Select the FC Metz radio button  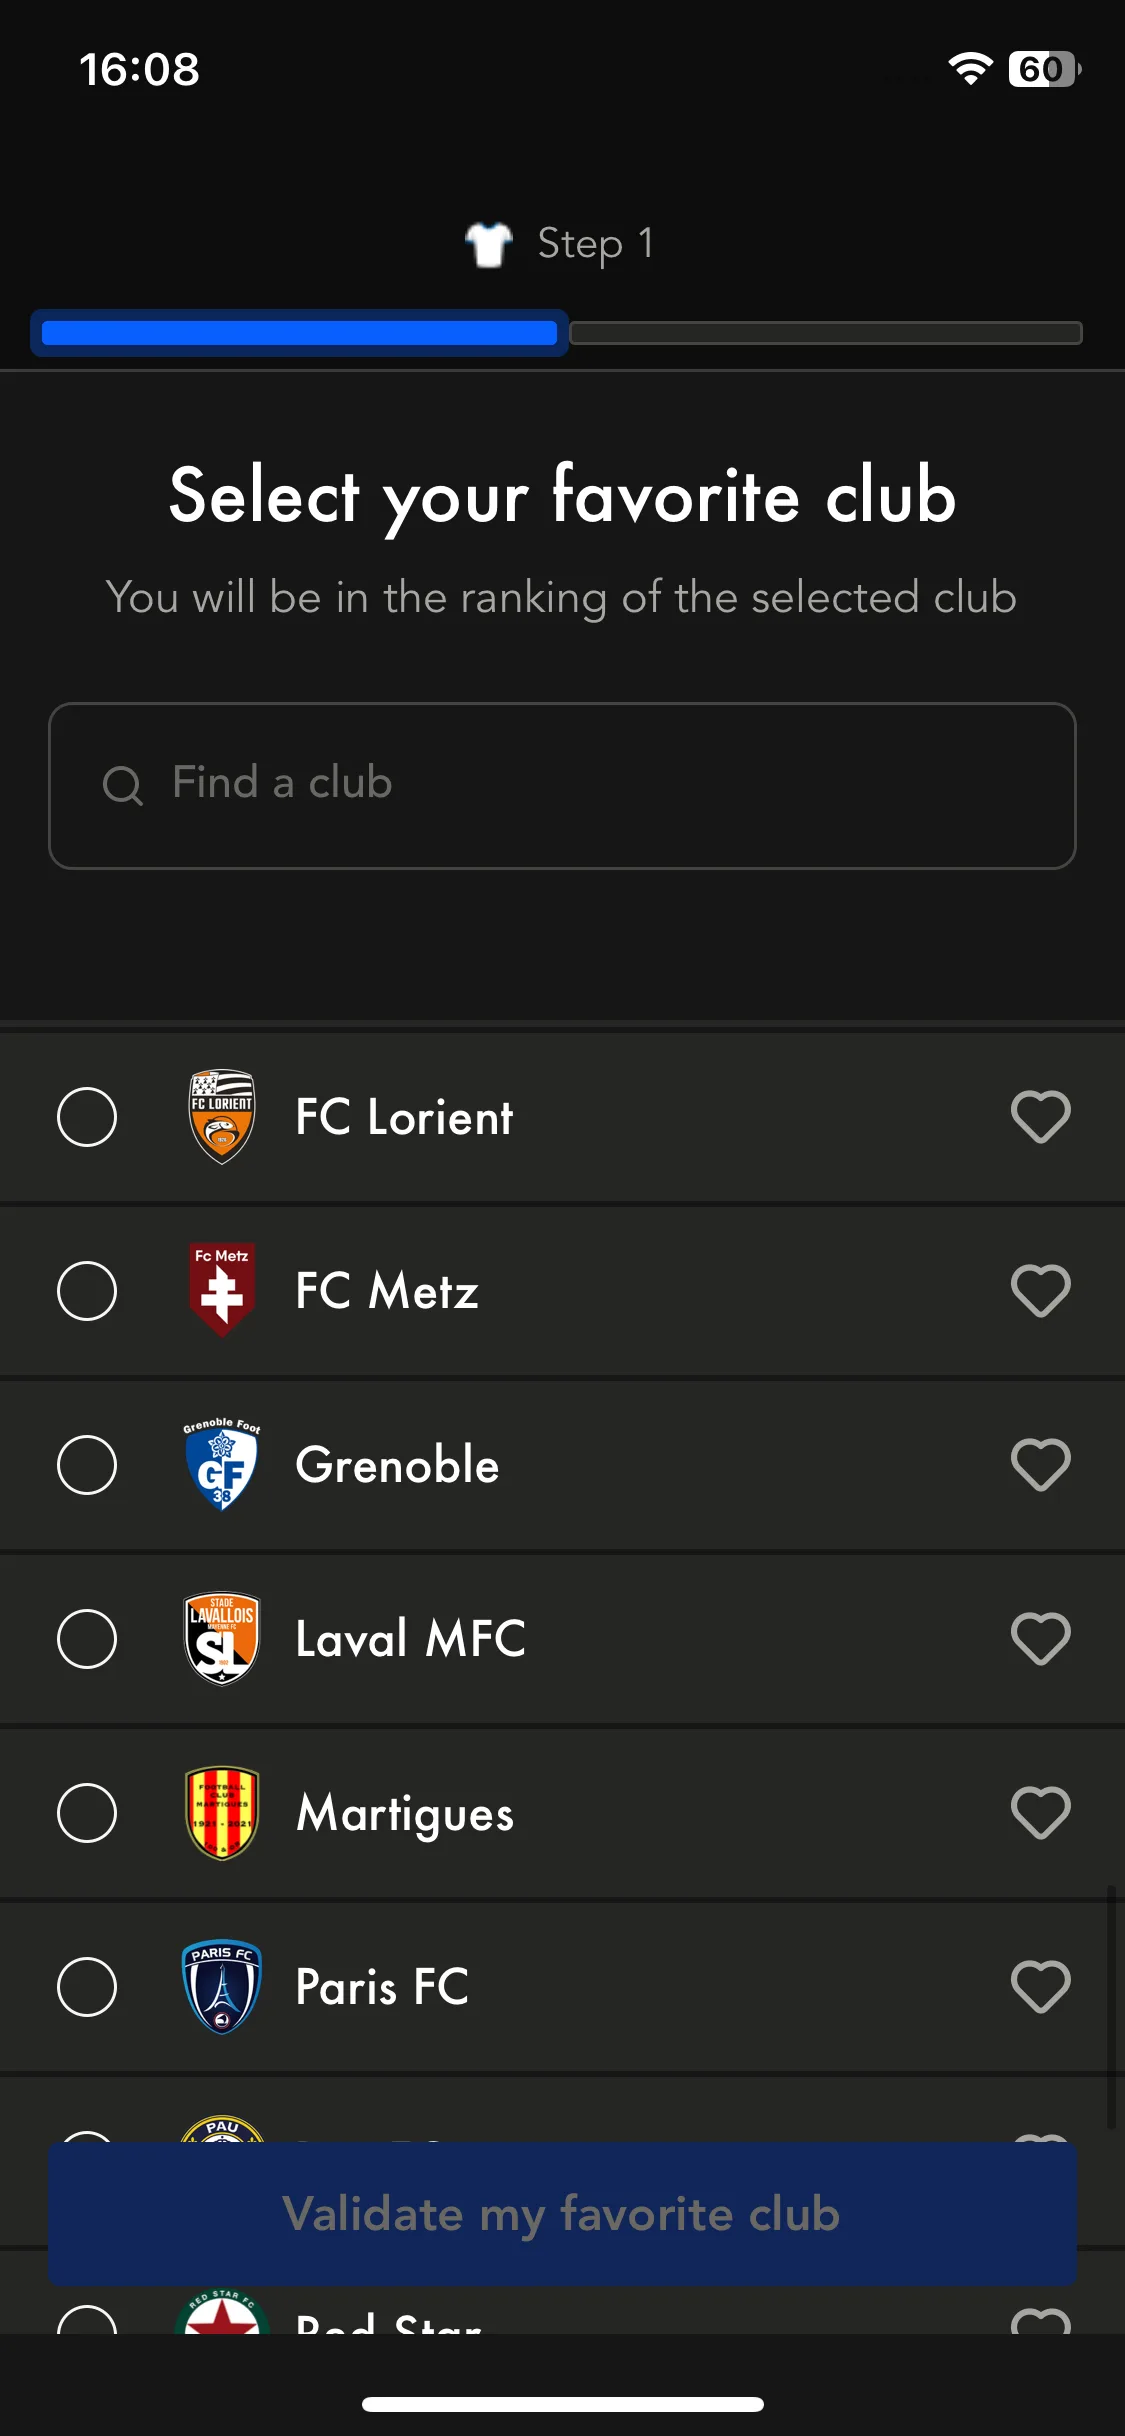87,1290
